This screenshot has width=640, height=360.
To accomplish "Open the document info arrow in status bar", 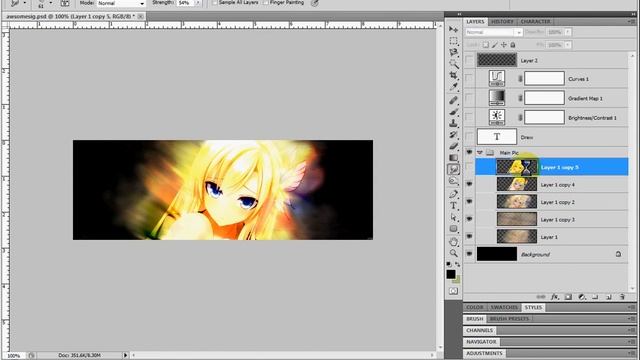I will pos(125,355).
